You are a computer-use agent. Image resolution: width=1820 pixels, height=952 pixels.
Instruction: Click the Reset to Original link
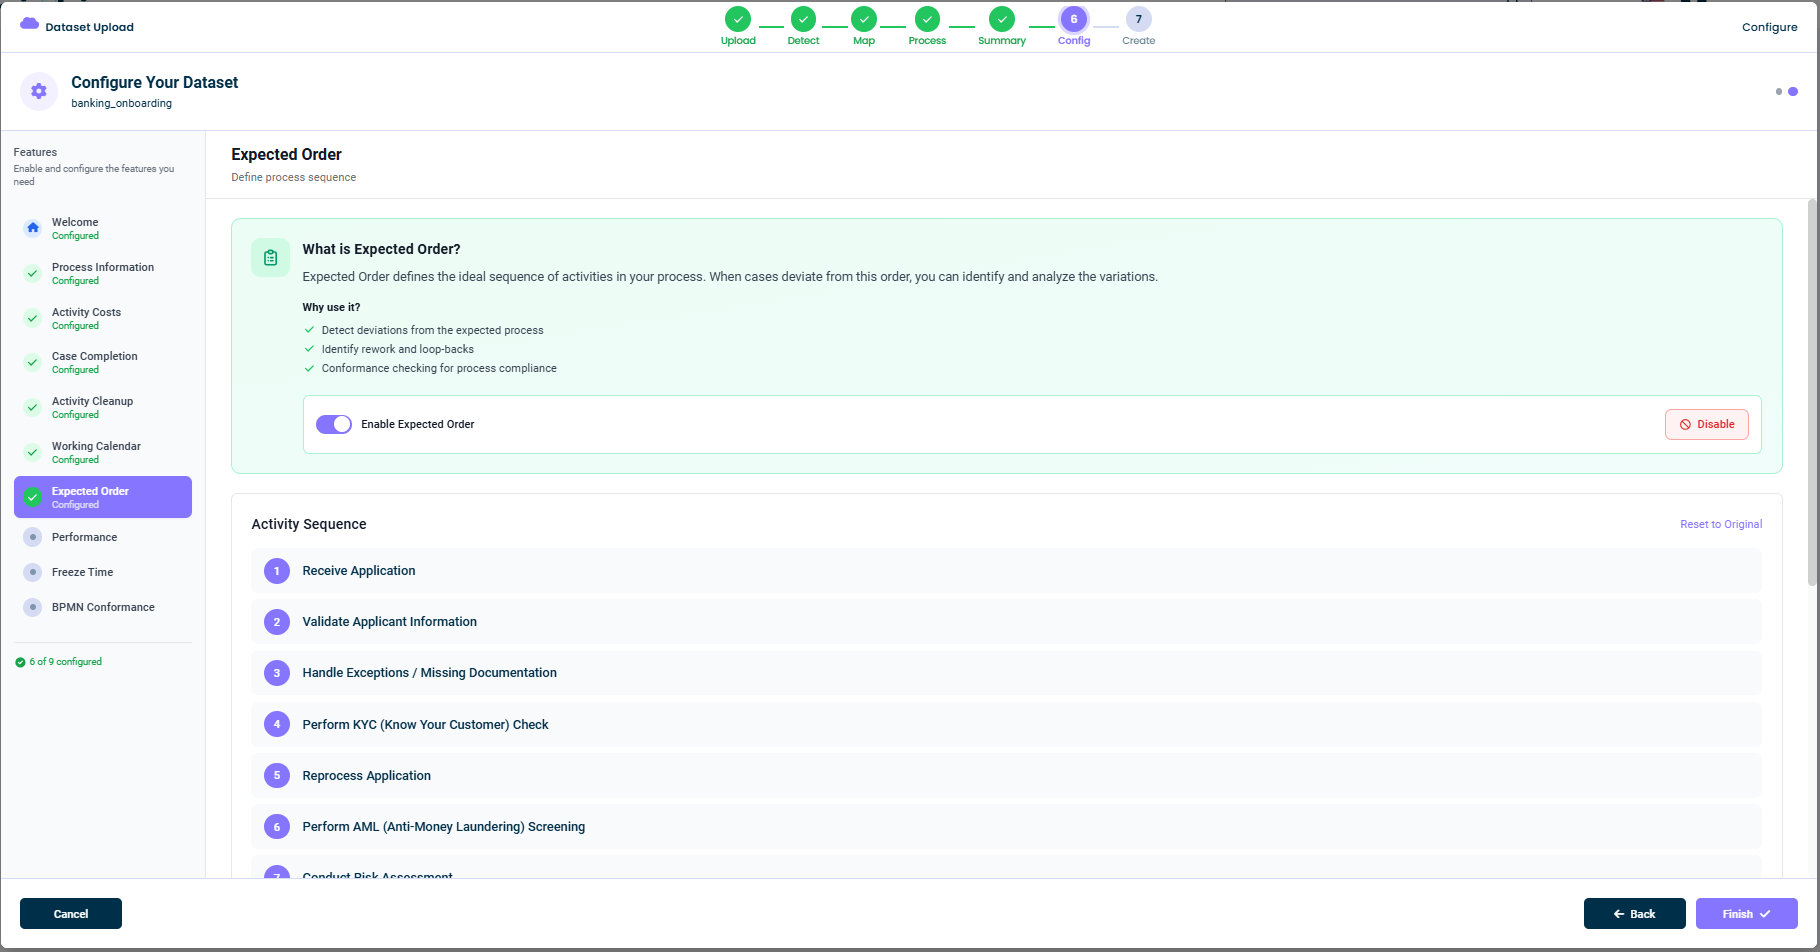point(1721,524)
